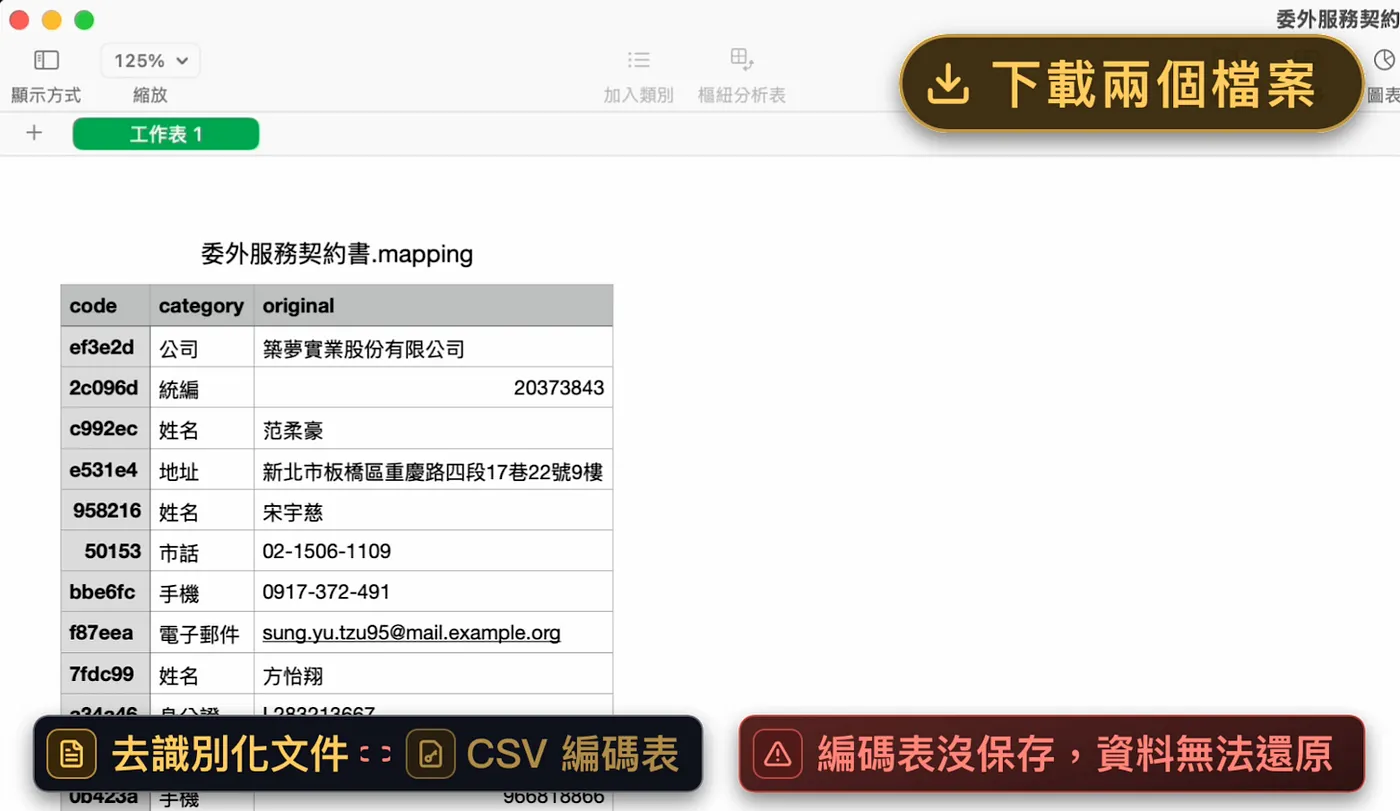Close the window with red button
The image size is (1400, 811).
coord(18,20)
